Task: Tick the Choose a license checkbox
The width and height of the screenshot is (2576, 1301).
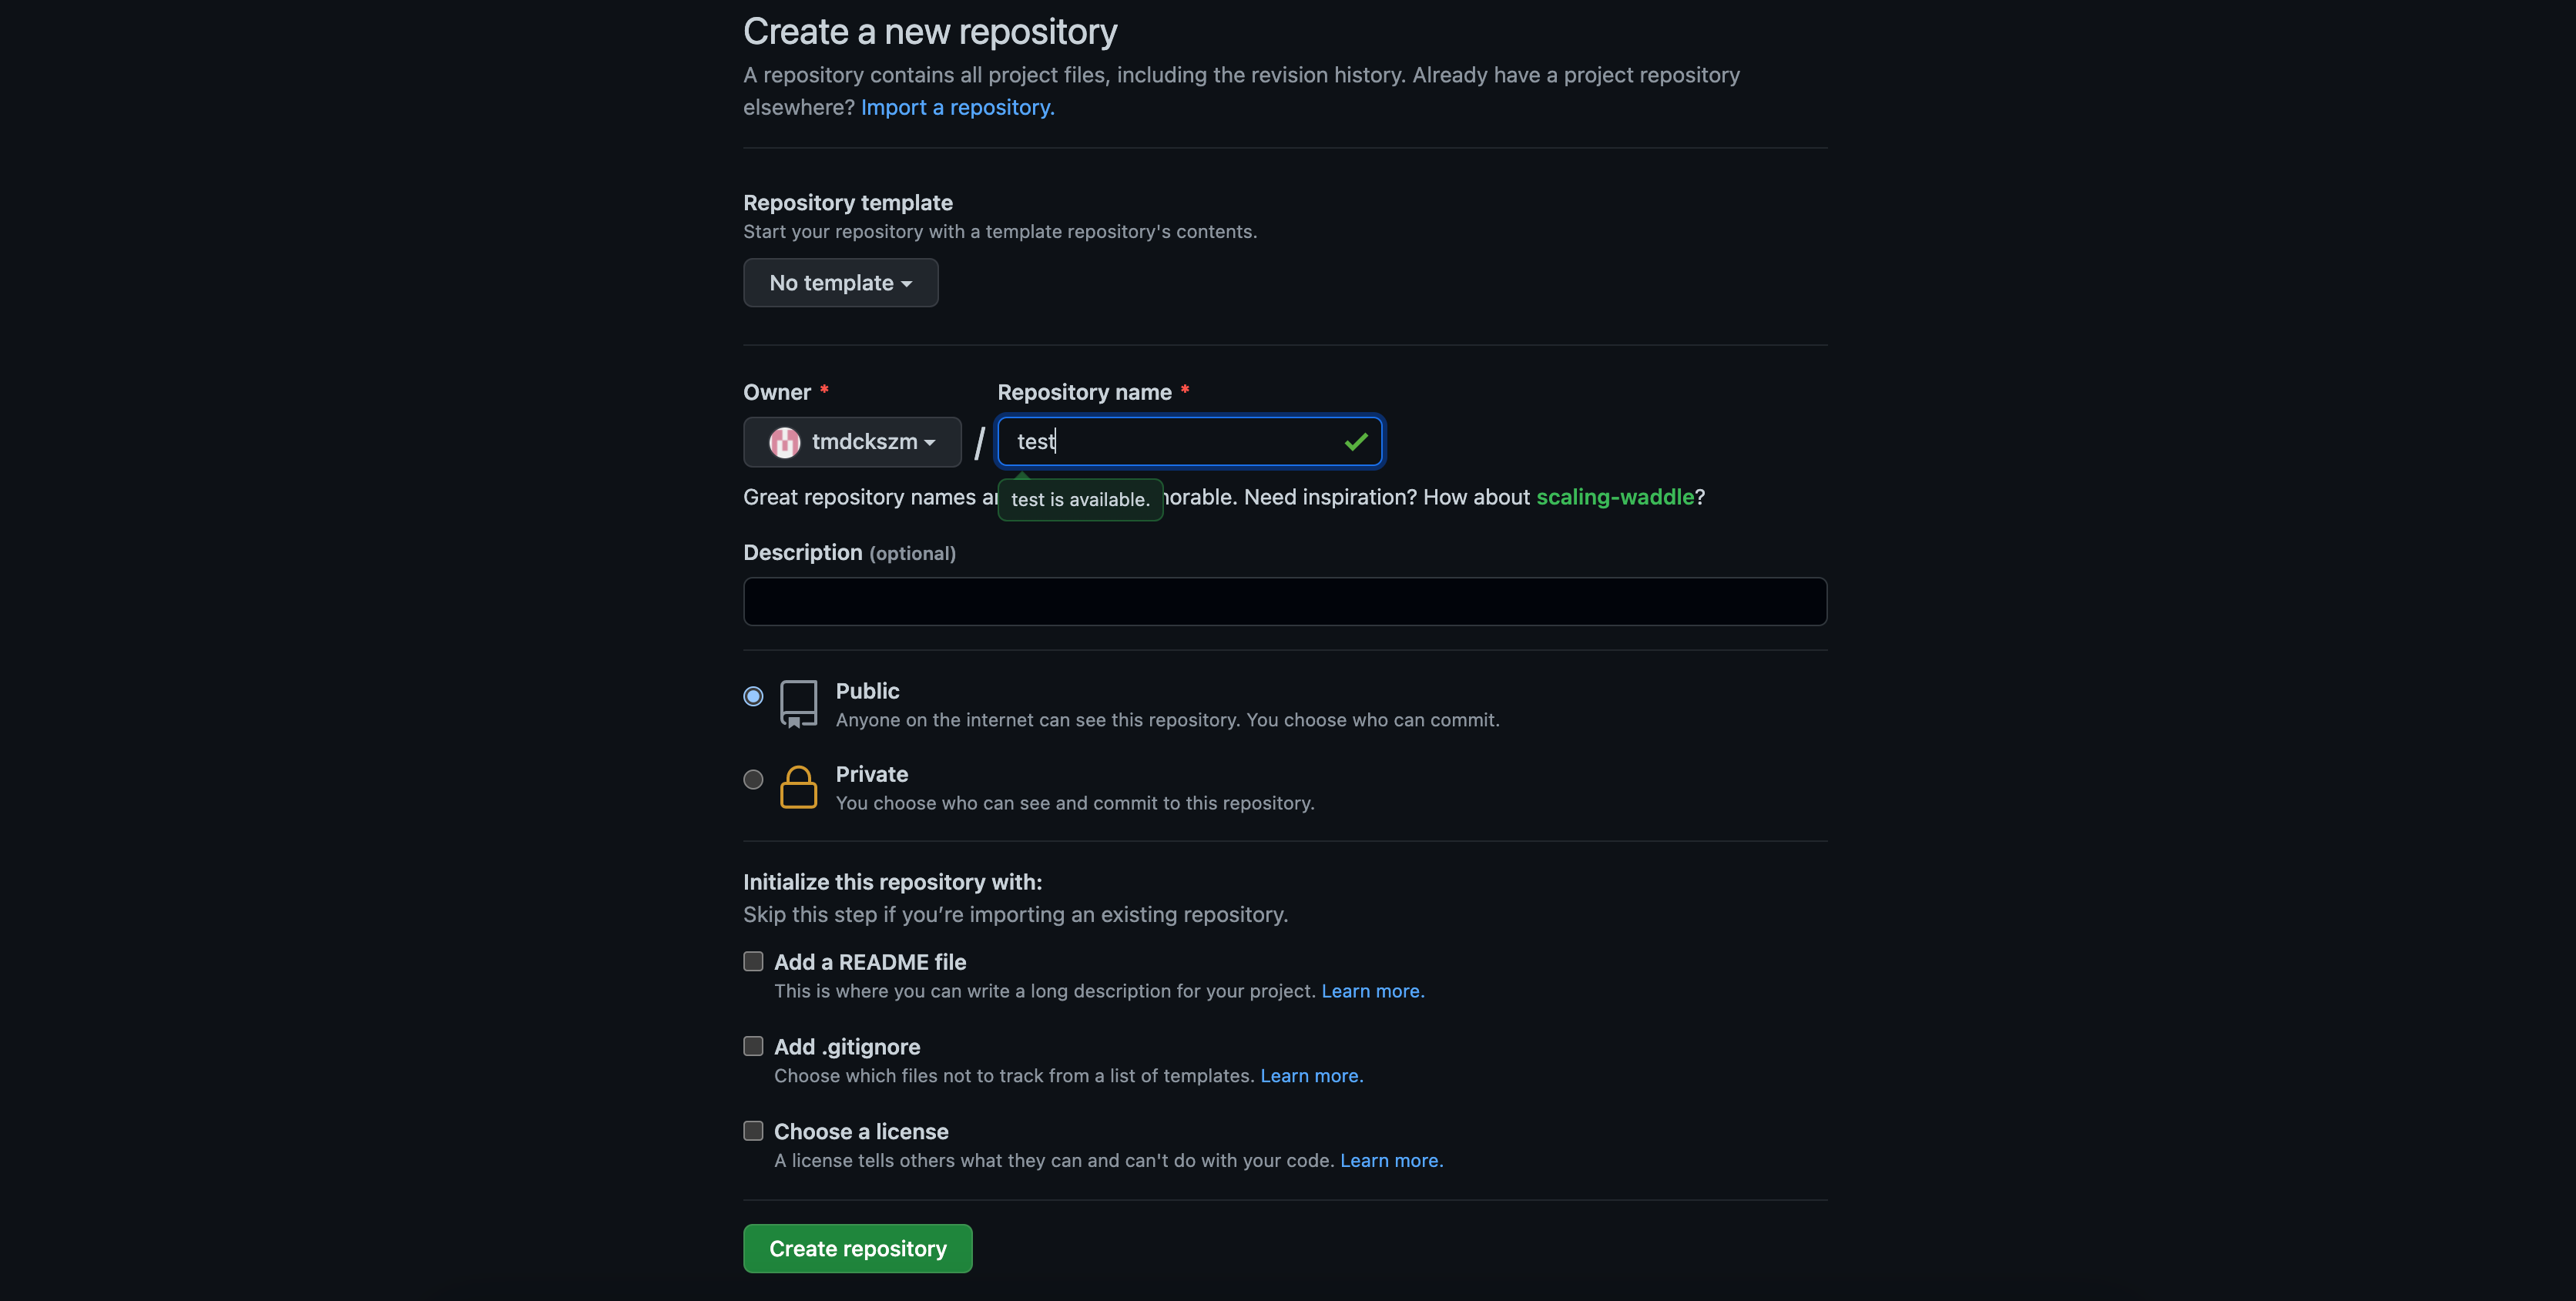Action: (x=753, y=1131)
